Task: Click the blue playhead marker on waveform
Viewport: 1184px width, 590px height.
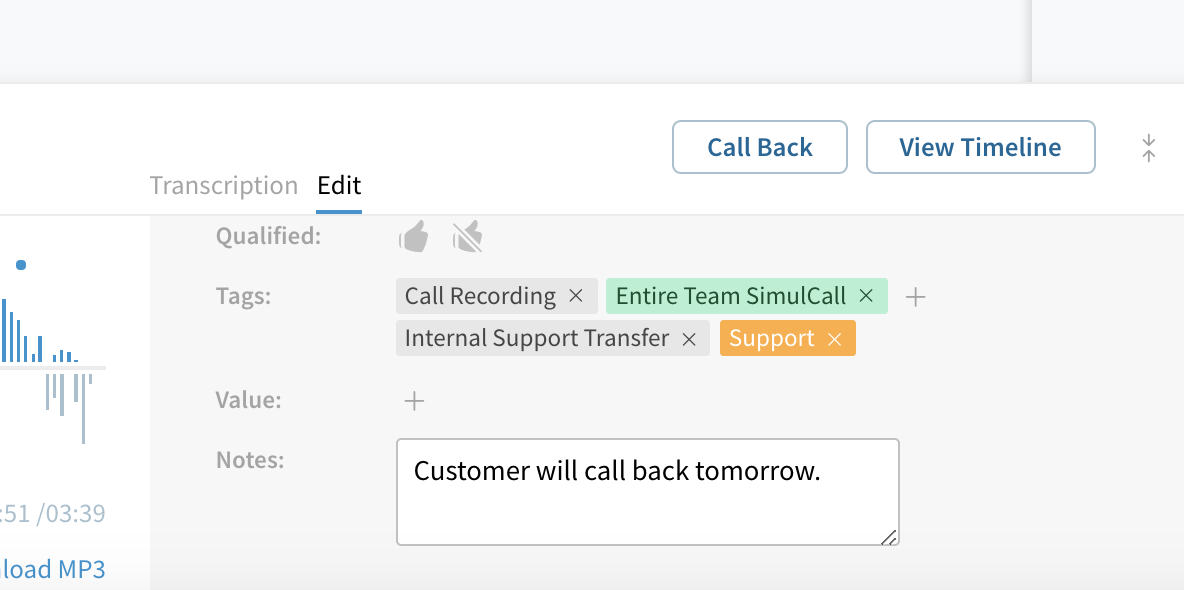Action: (21, 264)
